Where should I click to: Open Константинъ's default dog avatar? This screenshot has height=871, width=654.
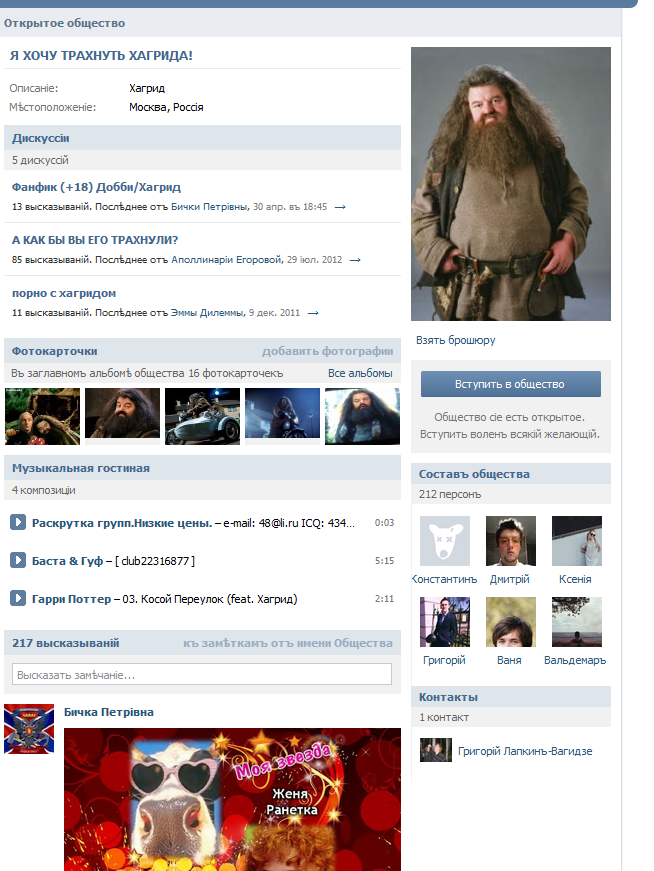click(445, 540)
